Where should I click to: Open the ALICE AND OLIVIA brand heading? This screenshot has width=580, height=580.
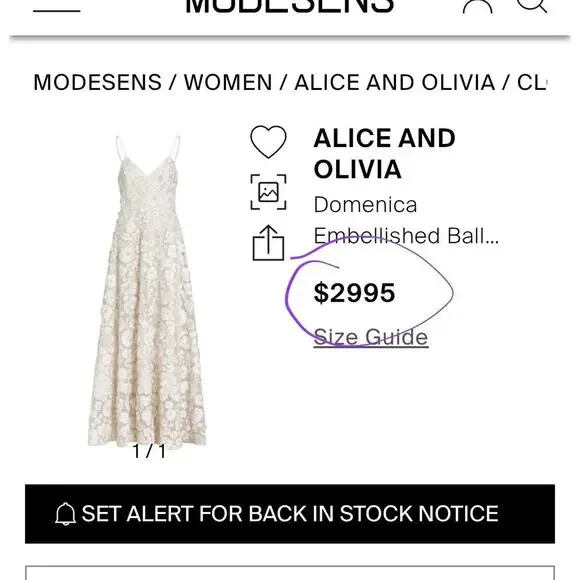384,154
